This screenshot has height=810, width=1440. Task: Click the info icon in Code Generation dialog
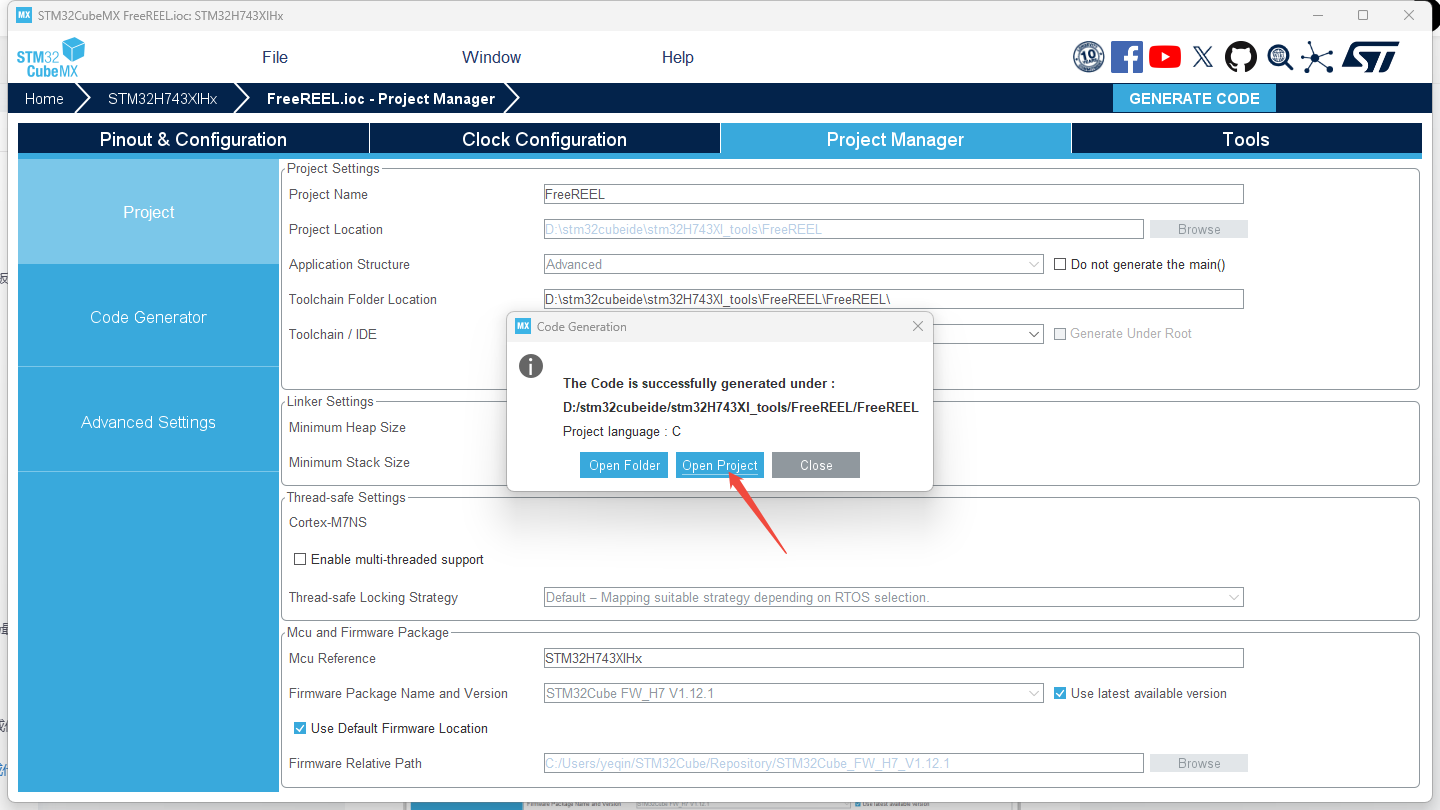click(531, 366)
